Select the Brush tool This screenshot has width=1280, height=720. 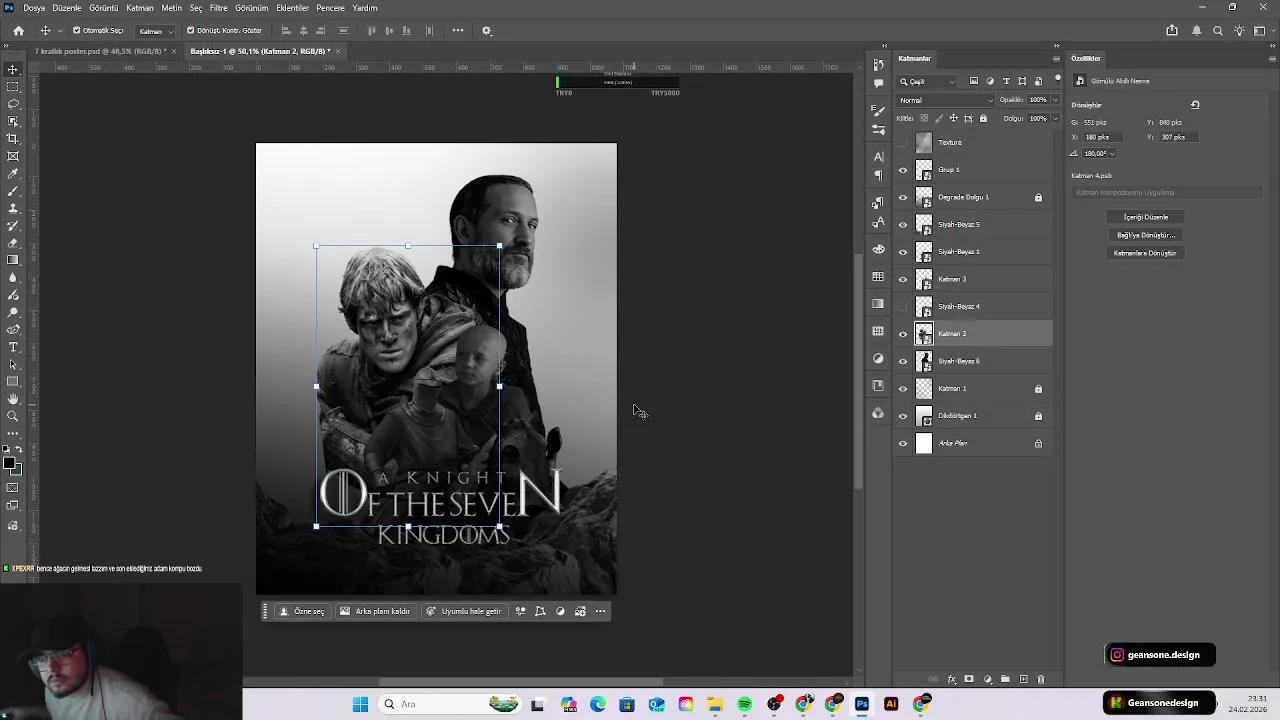pos(13,191)
